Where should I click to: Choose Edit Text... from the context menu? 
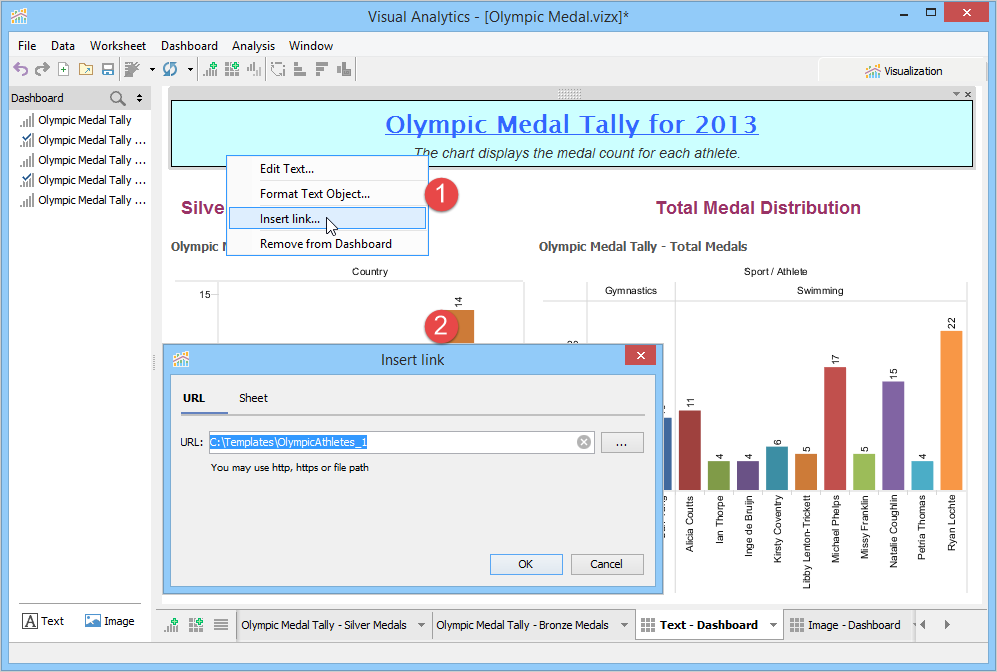coord(327,168)
